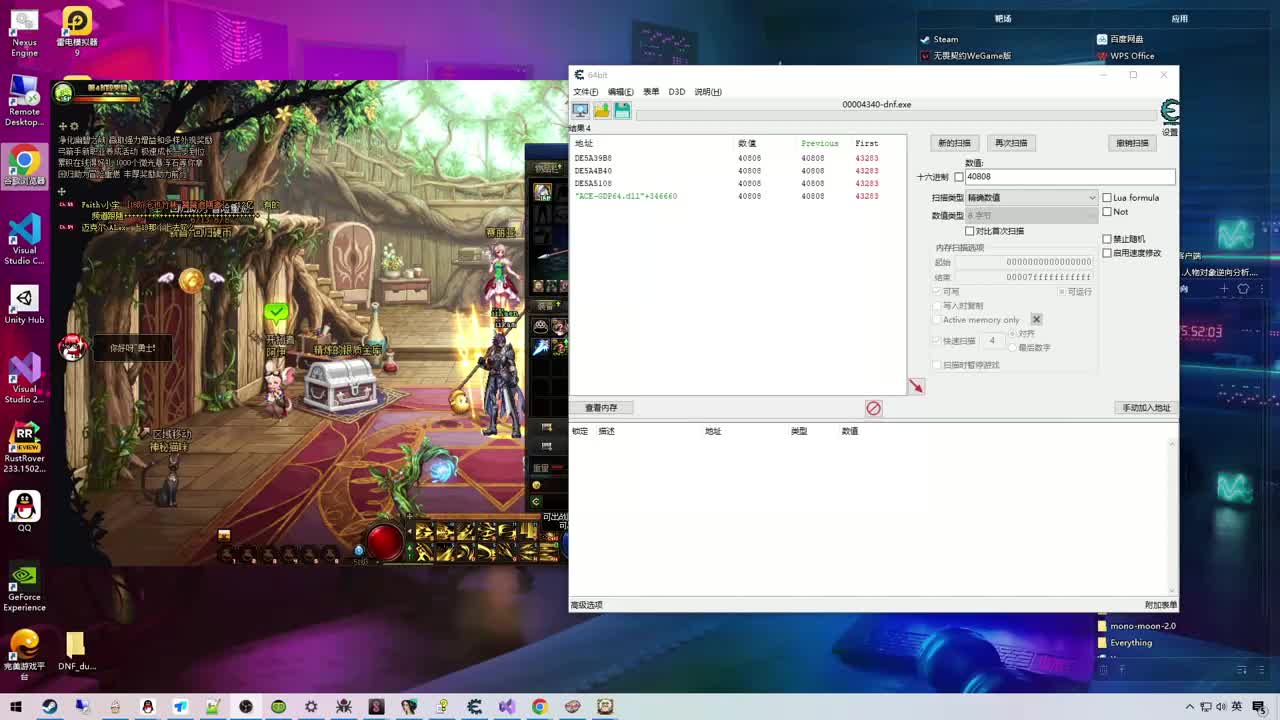Open RustRover desktop shortcut
Image resolution: width=1280 pixels, height=720 pixels.
coord(24,447)
